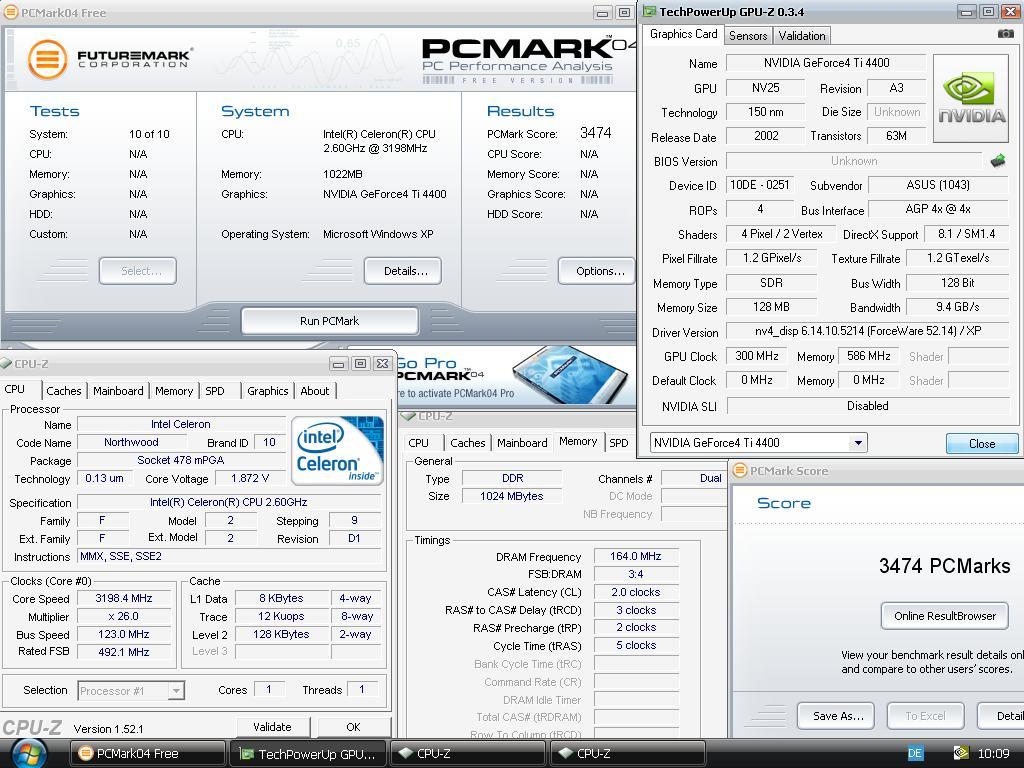Click the DRAM Frequency 164.0 MHz value
The width and height of the screenshot is (1024, 768).
click(x=635, y=556)
